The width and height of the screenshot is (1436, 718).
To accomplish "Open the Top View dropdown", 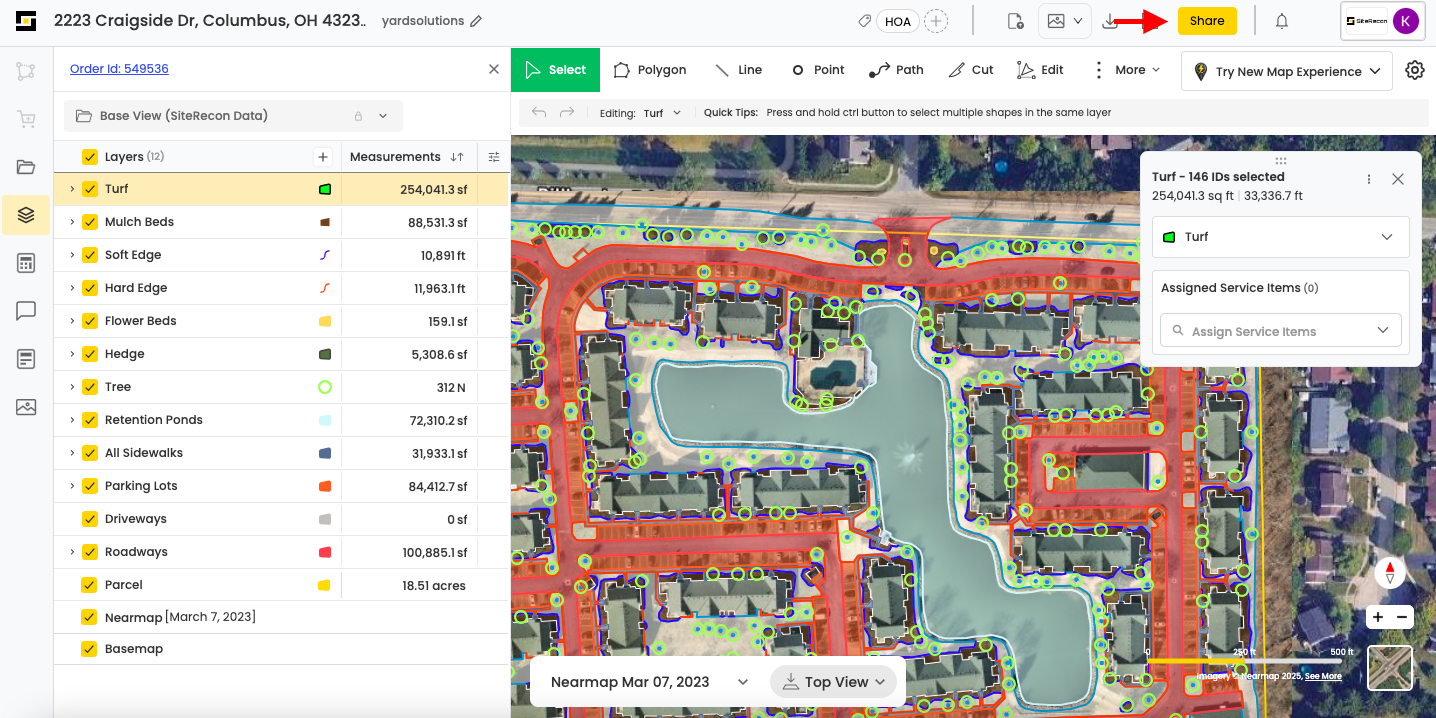I will coord(834,682).
